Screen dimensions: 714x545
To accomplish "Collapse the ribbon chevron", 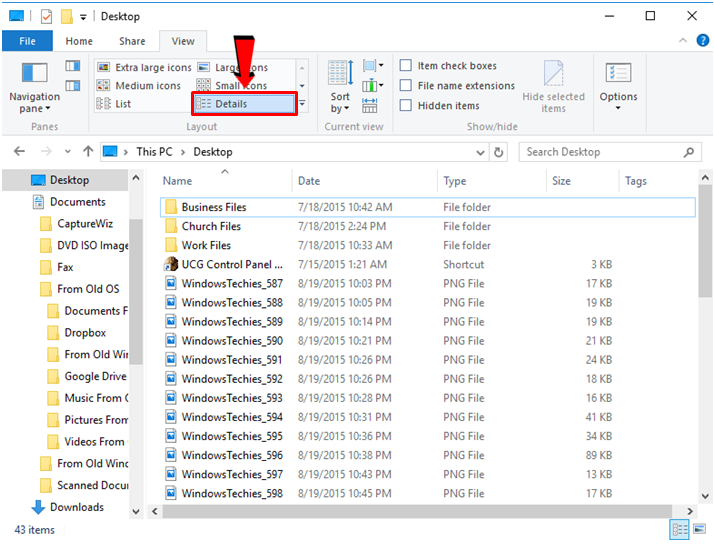I will point(683,41).
